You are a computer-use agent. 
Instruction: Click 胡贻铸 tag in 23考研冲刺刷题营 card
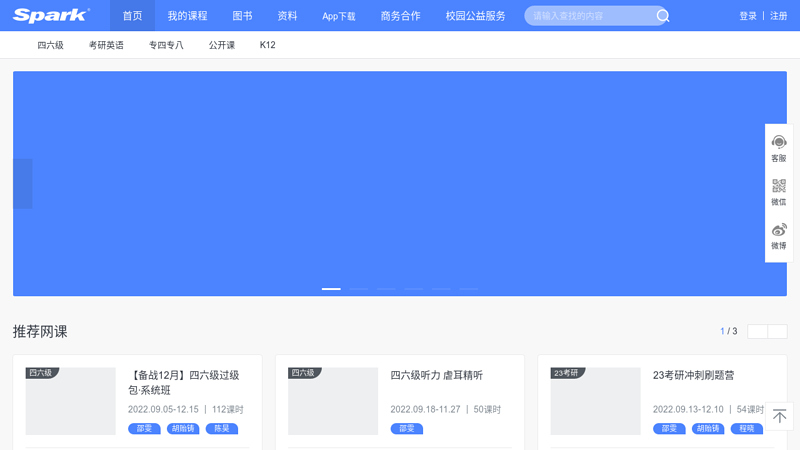pyautogui.click(x=708, y=429)
